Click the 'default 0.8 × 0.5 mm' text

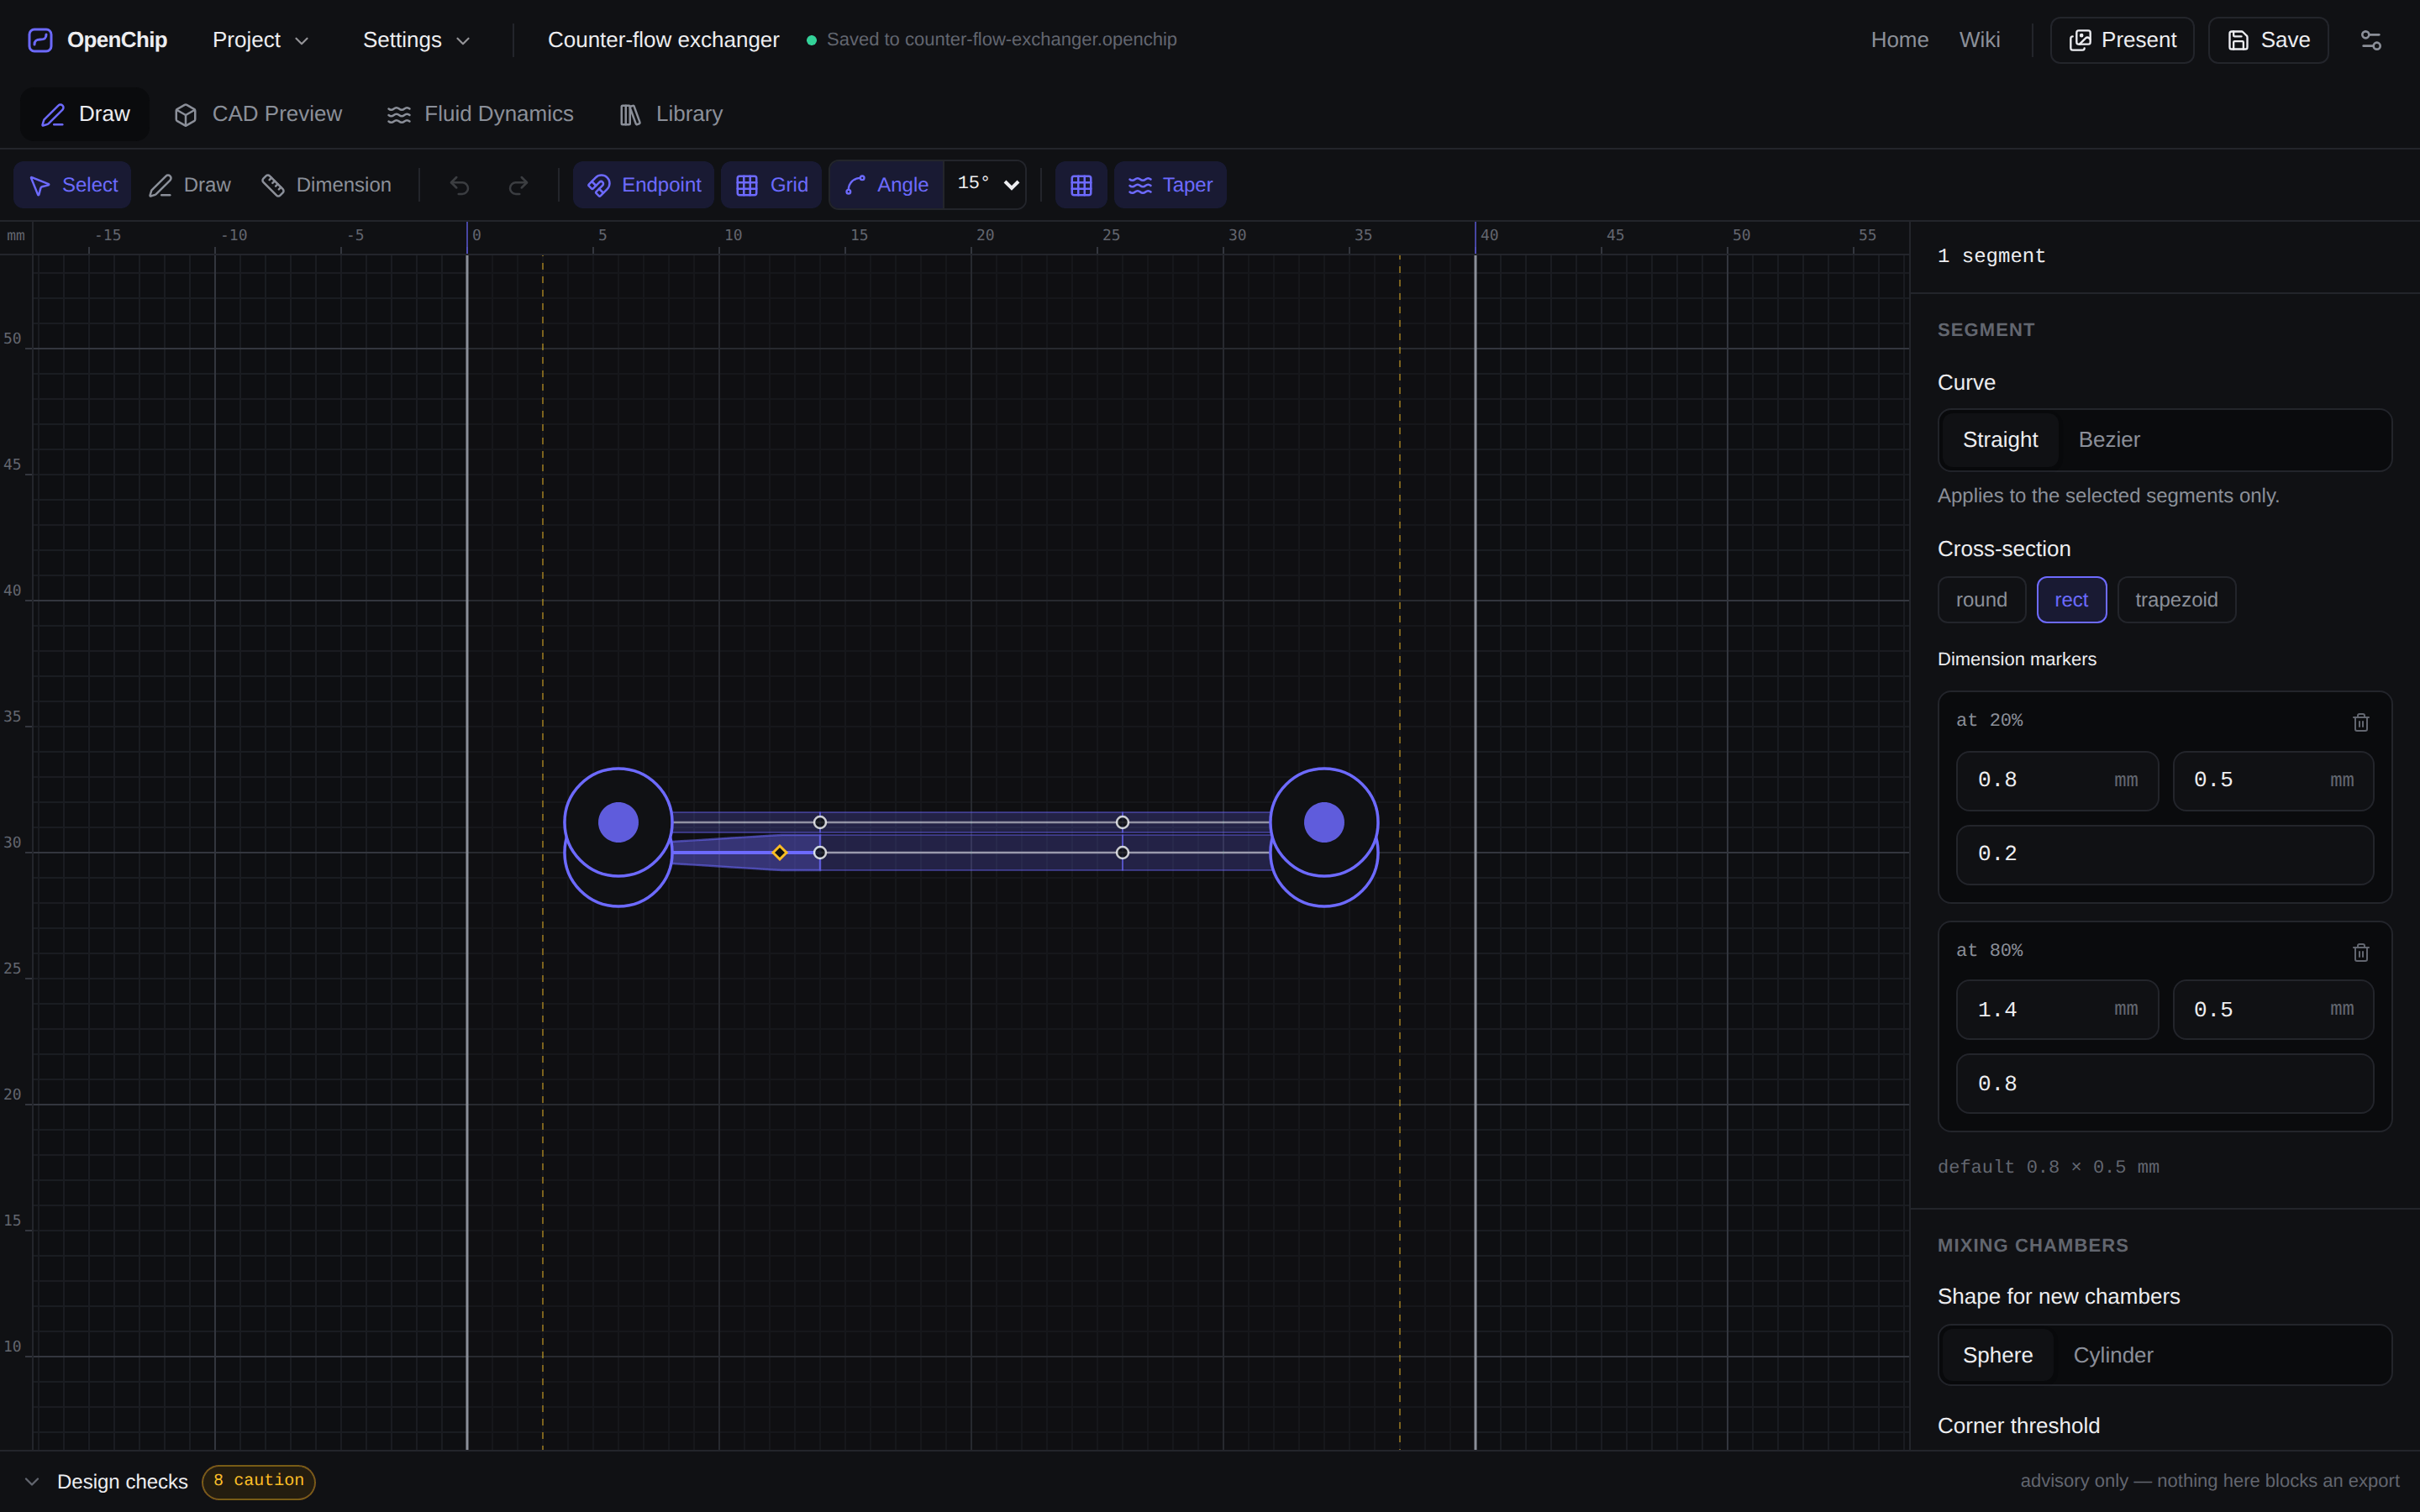2048,1167
